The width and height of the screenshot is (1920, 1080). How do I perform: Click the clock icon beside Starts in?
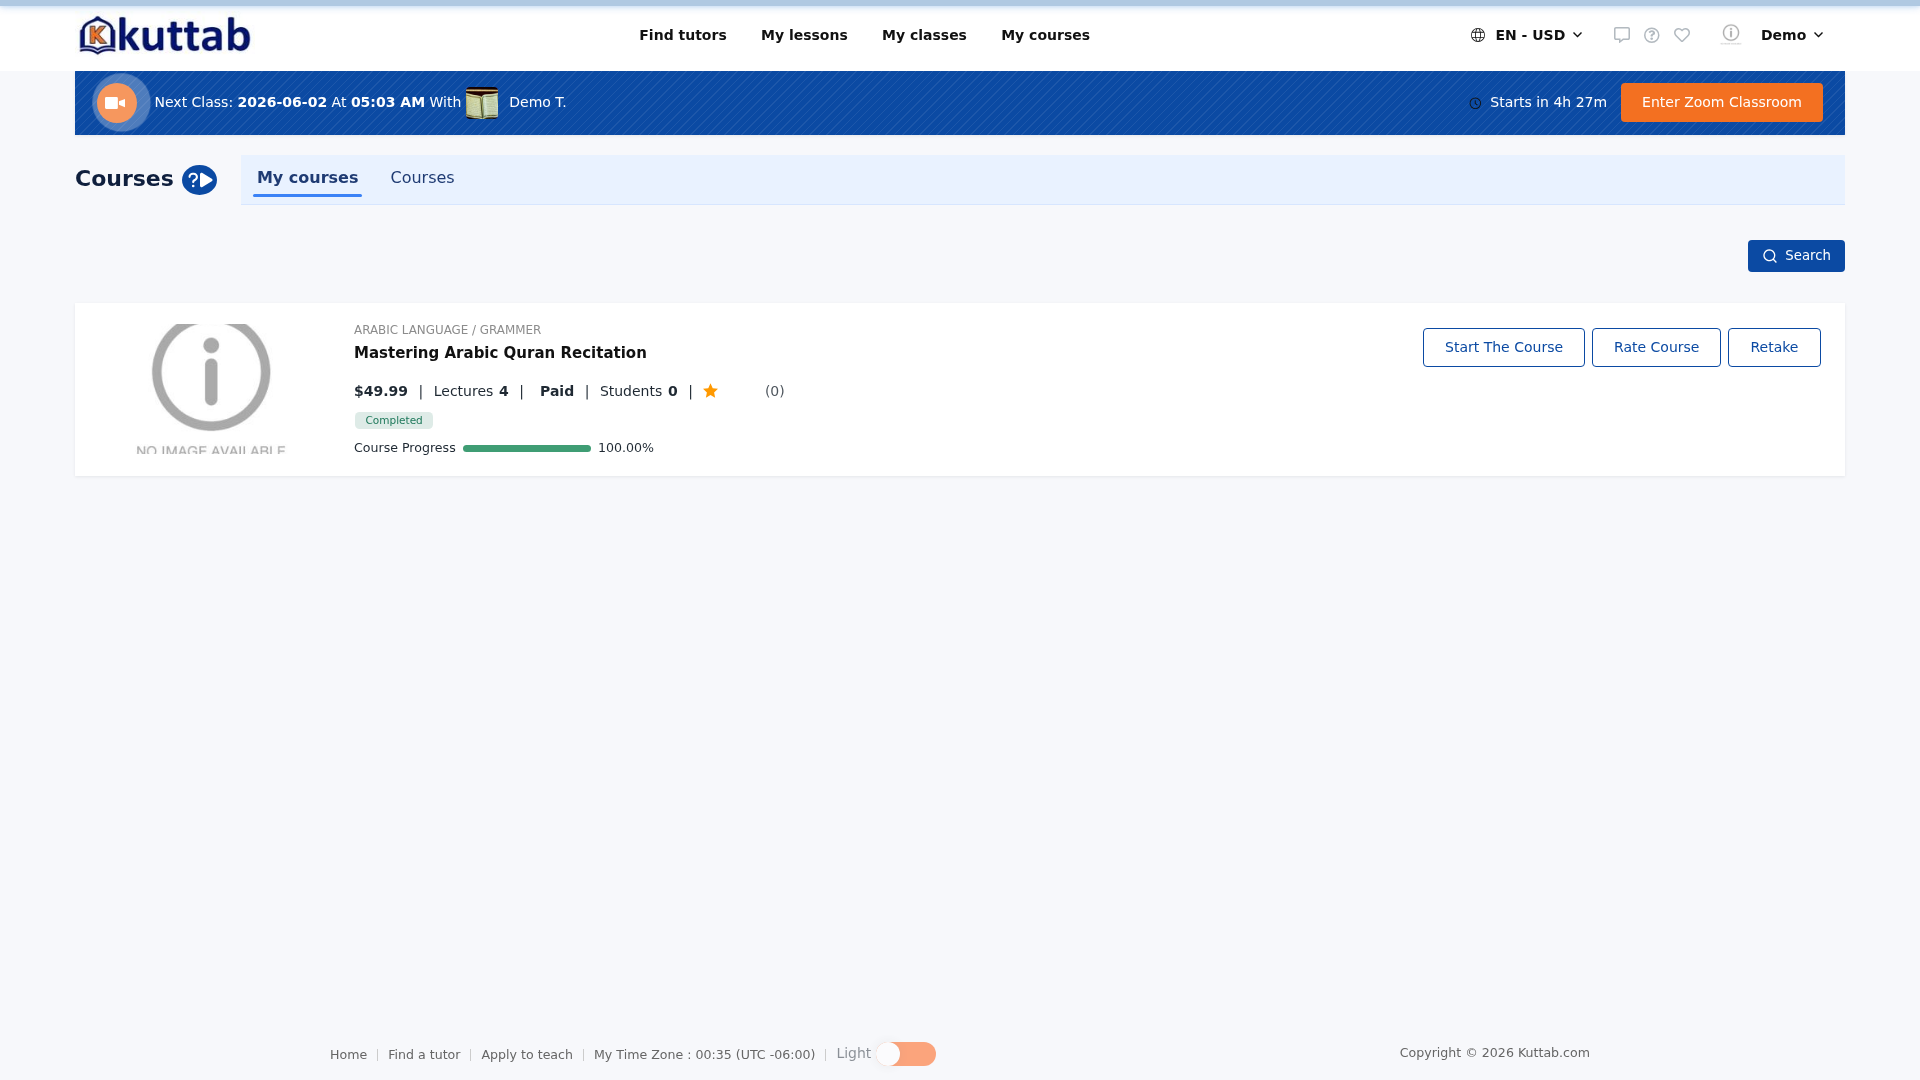(1475, 103)
